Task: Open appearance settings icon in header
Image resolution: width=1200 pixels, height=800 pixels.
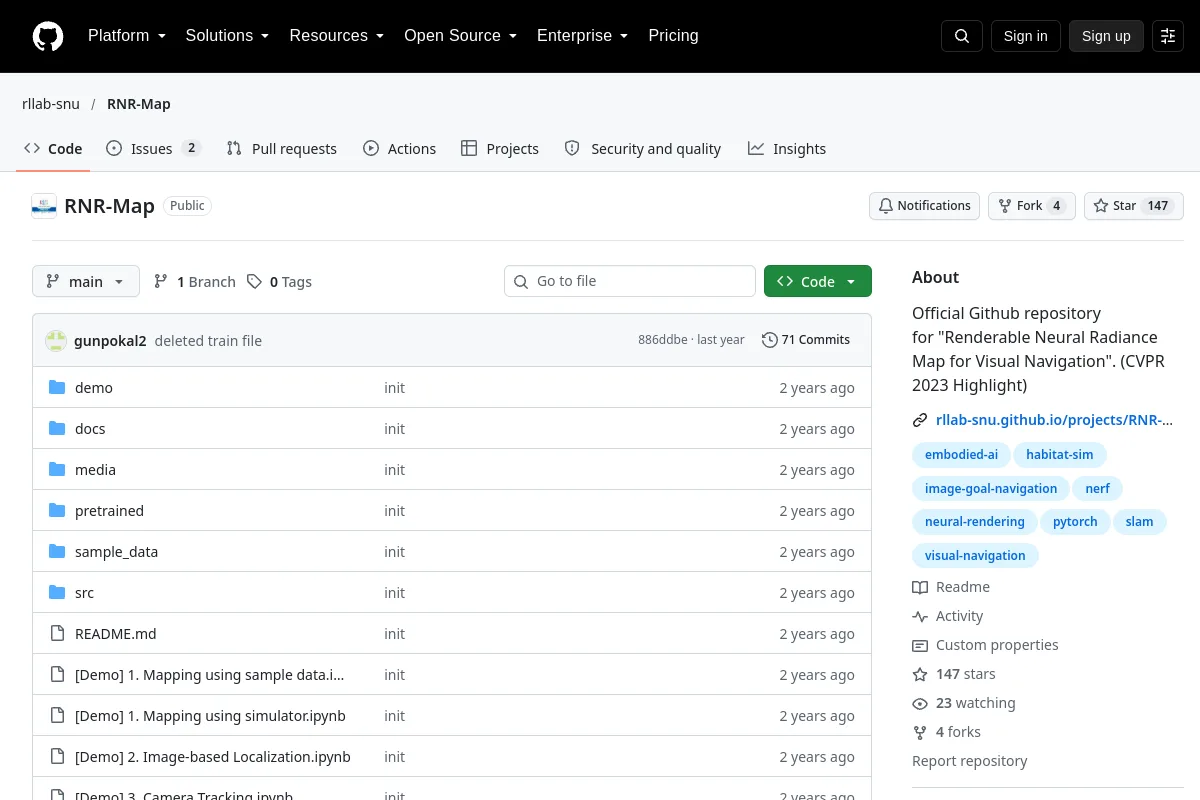Action: coord(1168,36)
